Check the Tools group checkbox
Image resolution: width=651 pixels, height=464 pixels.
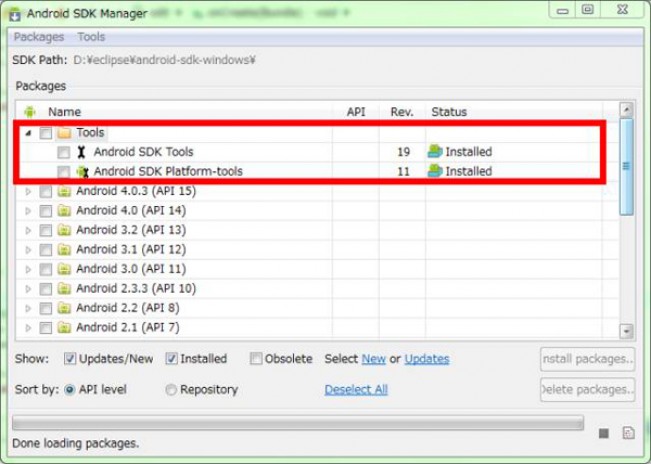(x=46, y=133)
